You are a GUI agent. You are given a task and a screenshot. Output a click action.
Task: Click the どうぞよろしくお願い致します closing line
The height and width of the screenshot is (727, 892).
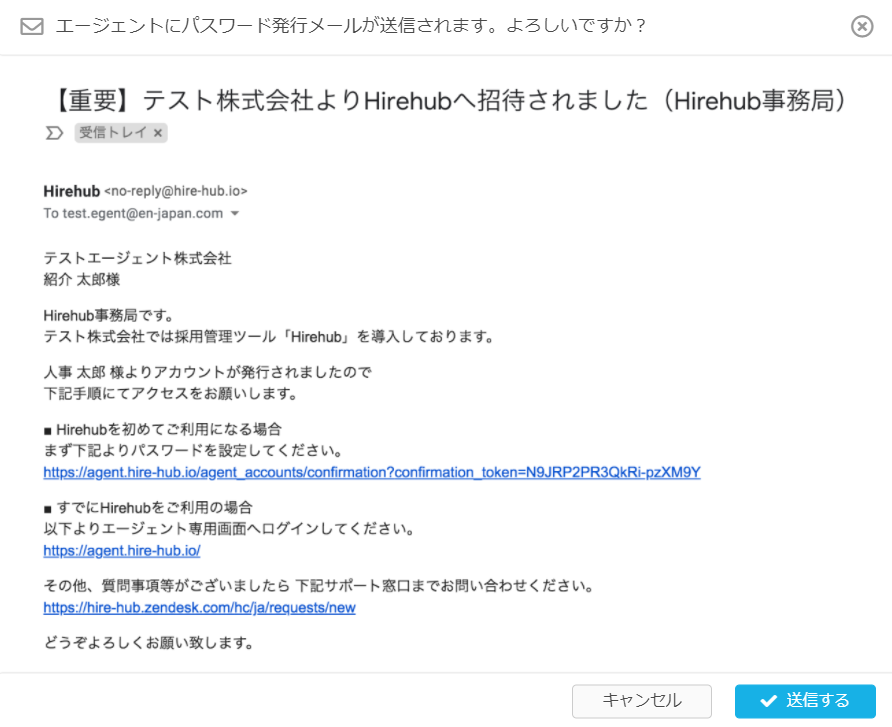[x=148, y=643]
